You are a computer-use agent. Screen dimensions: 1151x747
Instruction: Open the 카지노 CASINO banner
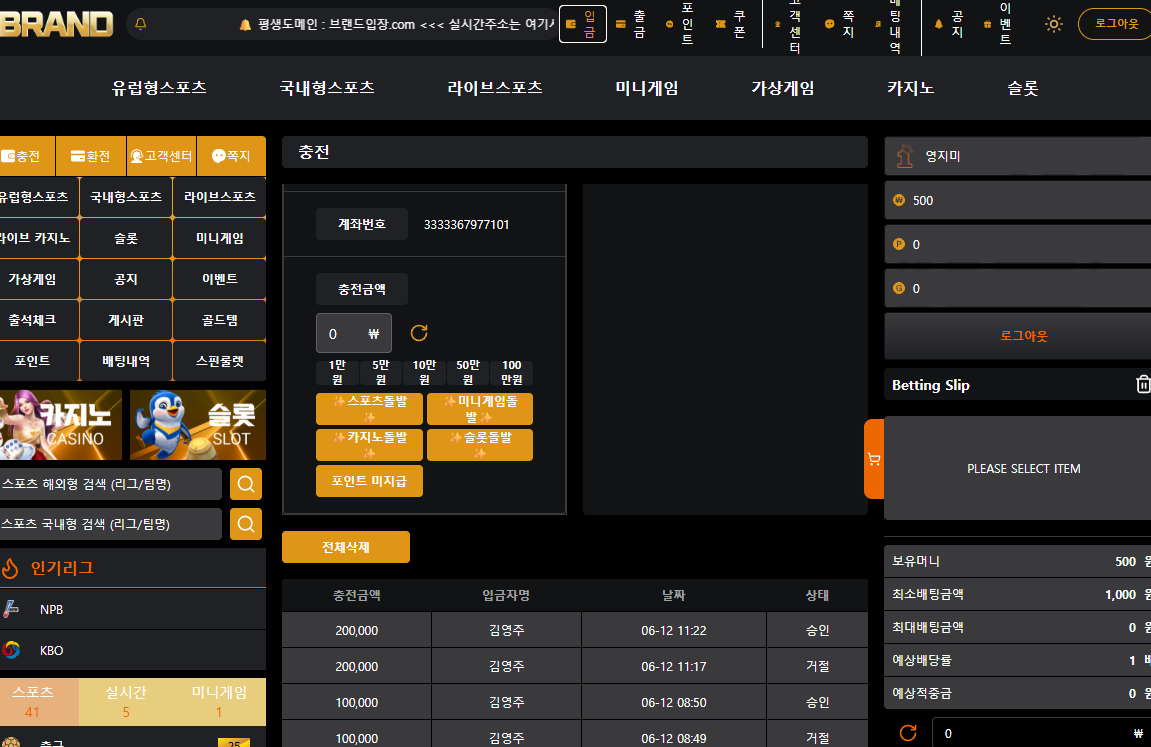pyautogui.click(x=61, y=425)
